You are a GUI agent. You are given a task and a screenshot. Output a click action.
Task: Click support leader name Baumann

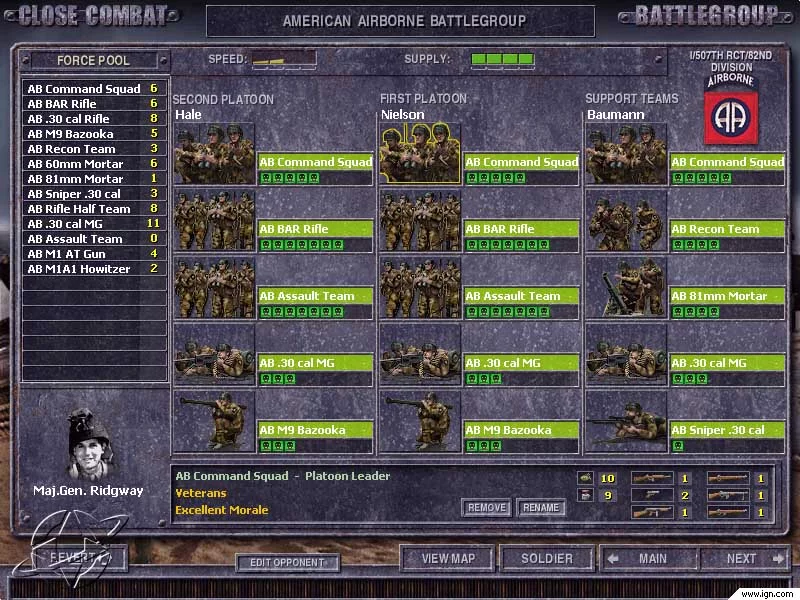click(x=616, y=115)
